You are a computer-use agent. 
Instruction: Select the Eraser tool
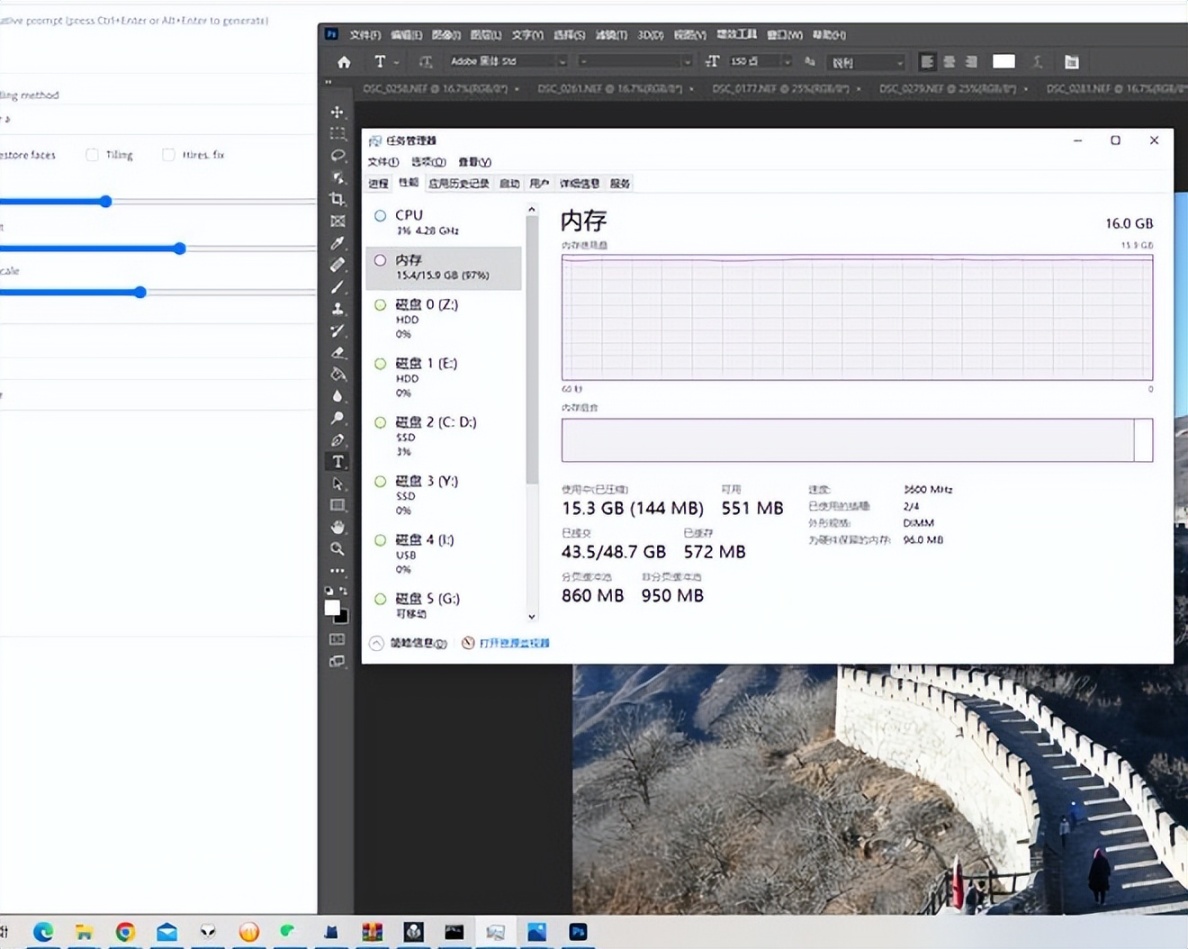coord(338,352)
